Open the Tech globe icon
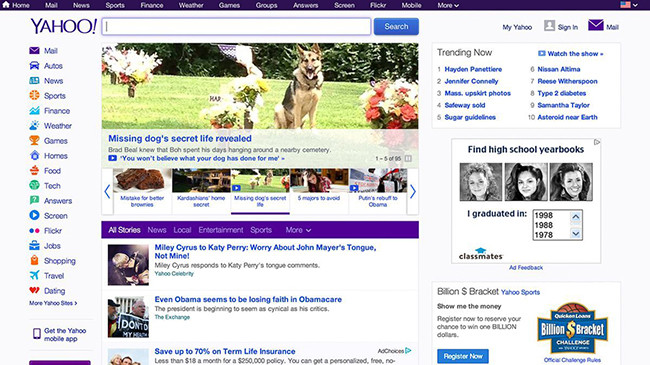This screenshot has width=650, height=365. point(34,185)
